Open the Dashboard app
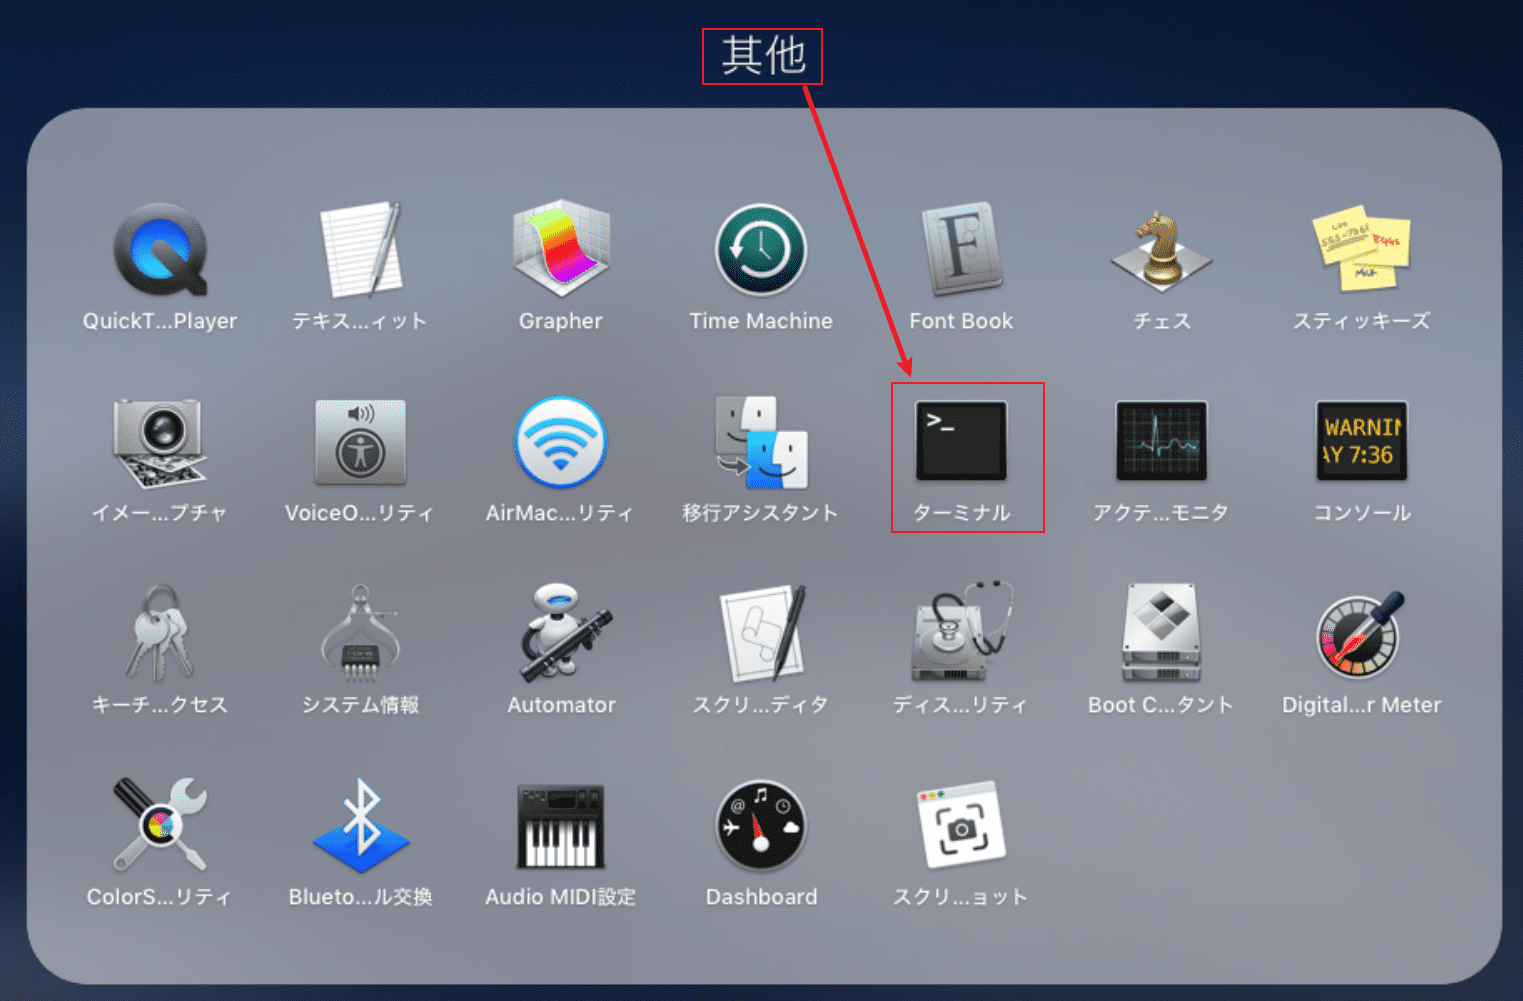1523x1001 pixels. coord(761,826)
